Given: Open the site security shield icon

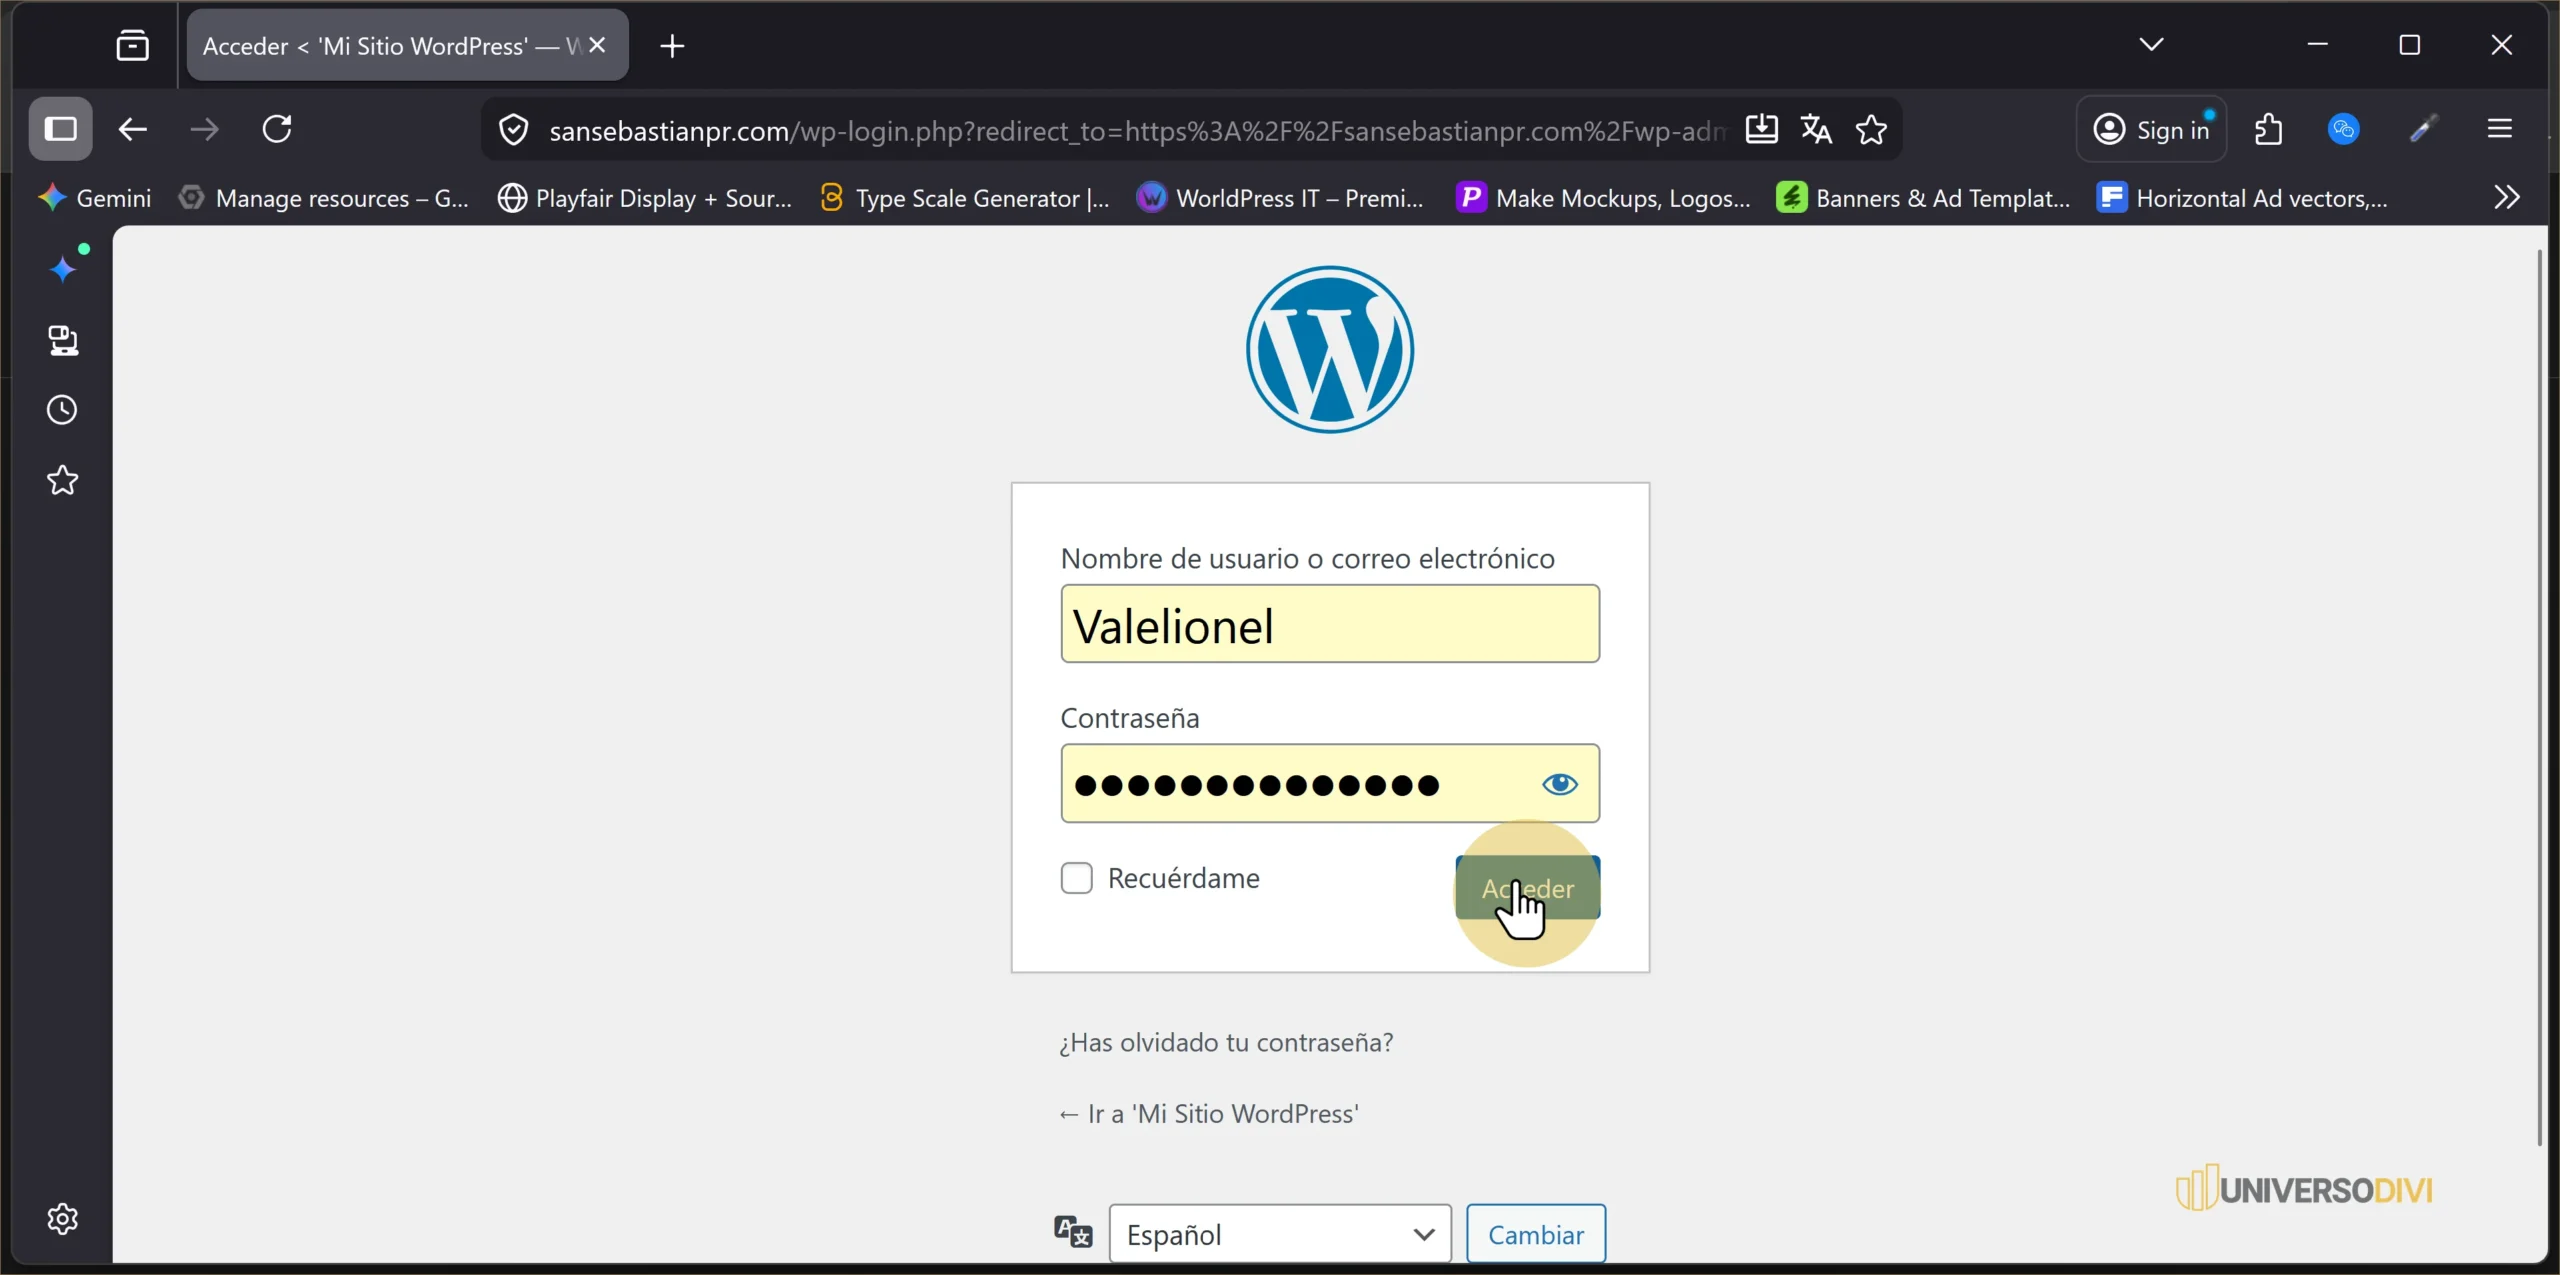Looking at the screenshot, I should (x=513, y=130).
